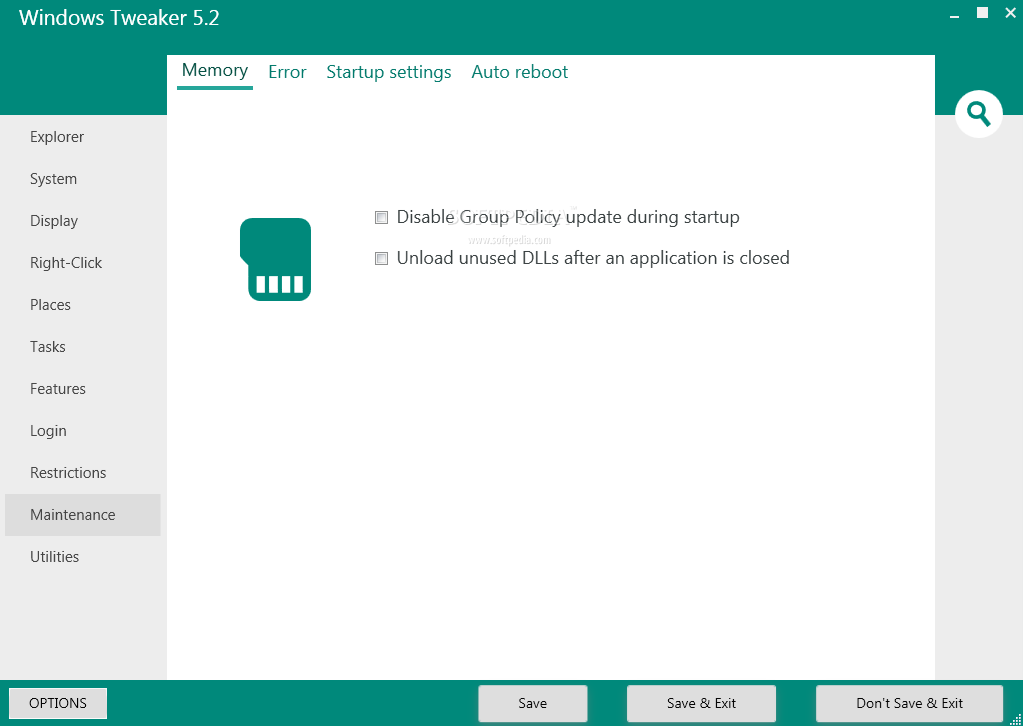This screenshot has width=1023, height=726.
Task: Select System in the sidebar
Action: click(83, 179)
